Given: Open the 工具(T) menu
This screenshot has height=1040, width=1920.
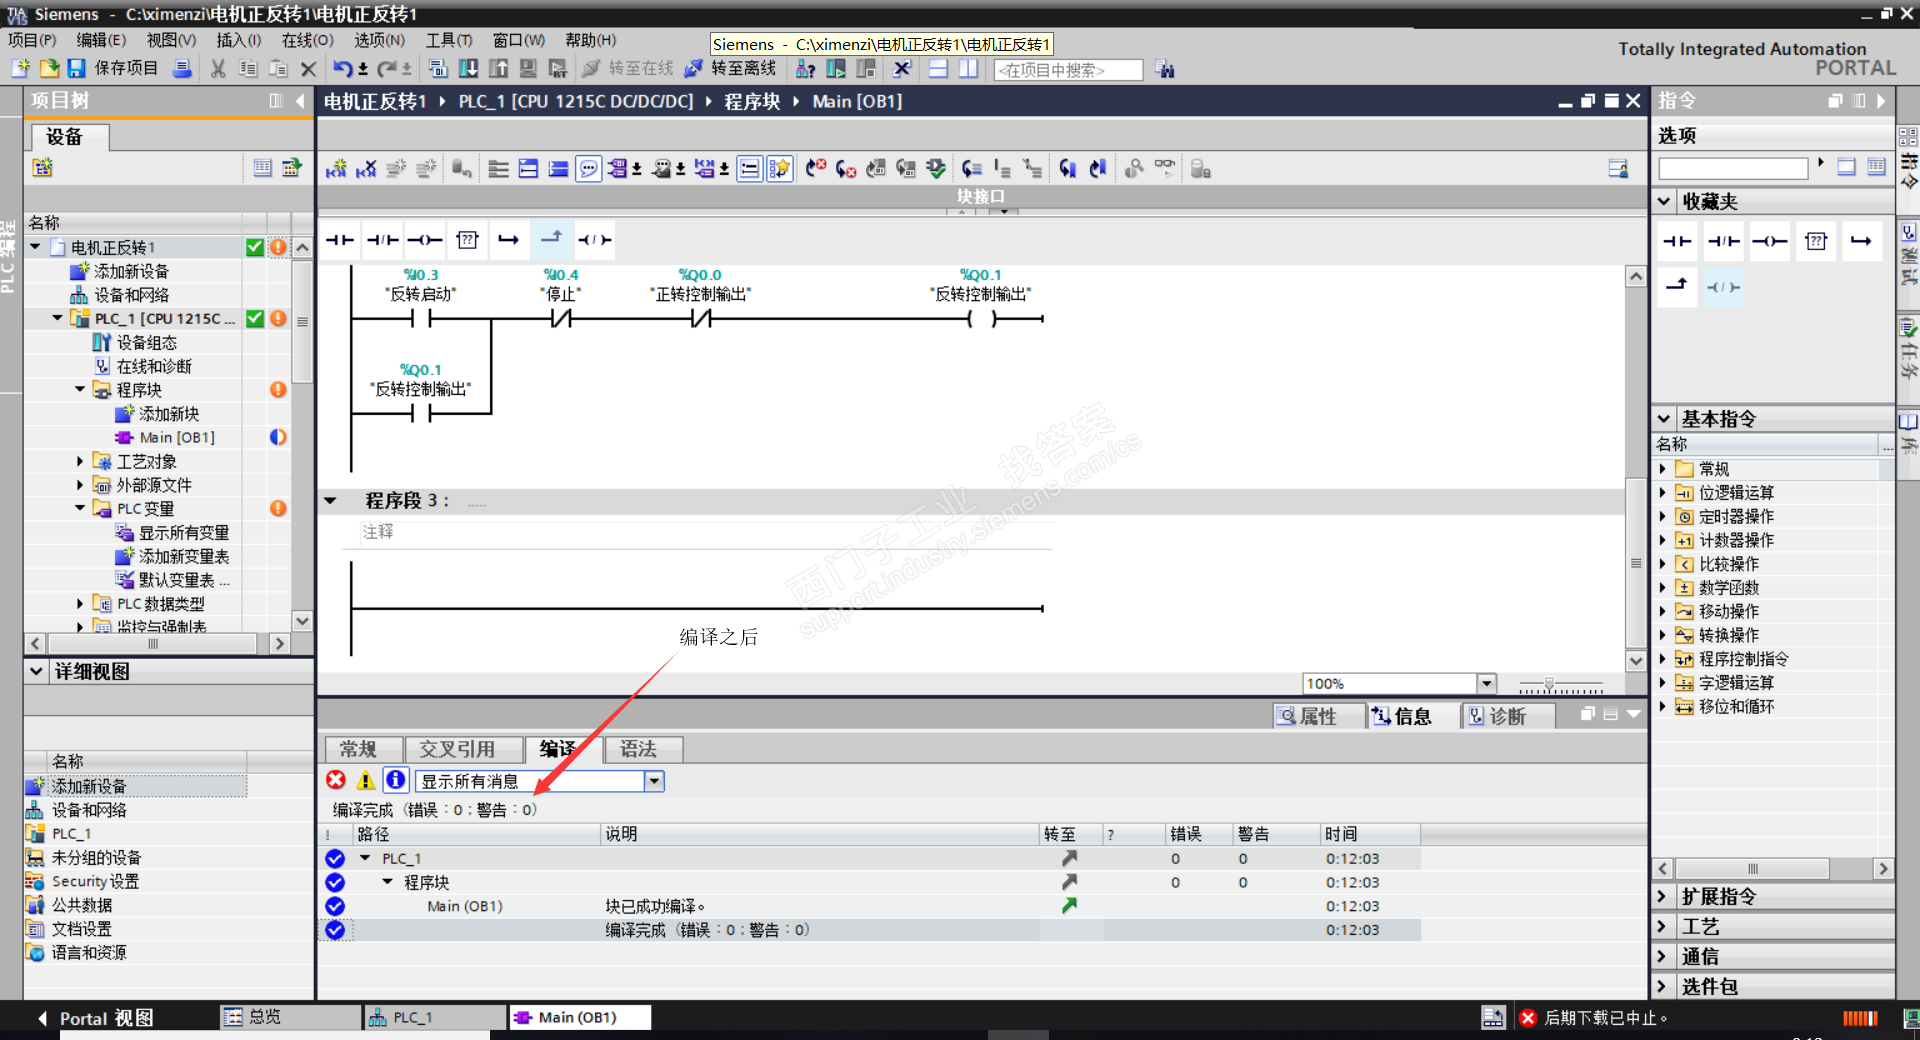Looking at the screenshot, I should point(449,40).
